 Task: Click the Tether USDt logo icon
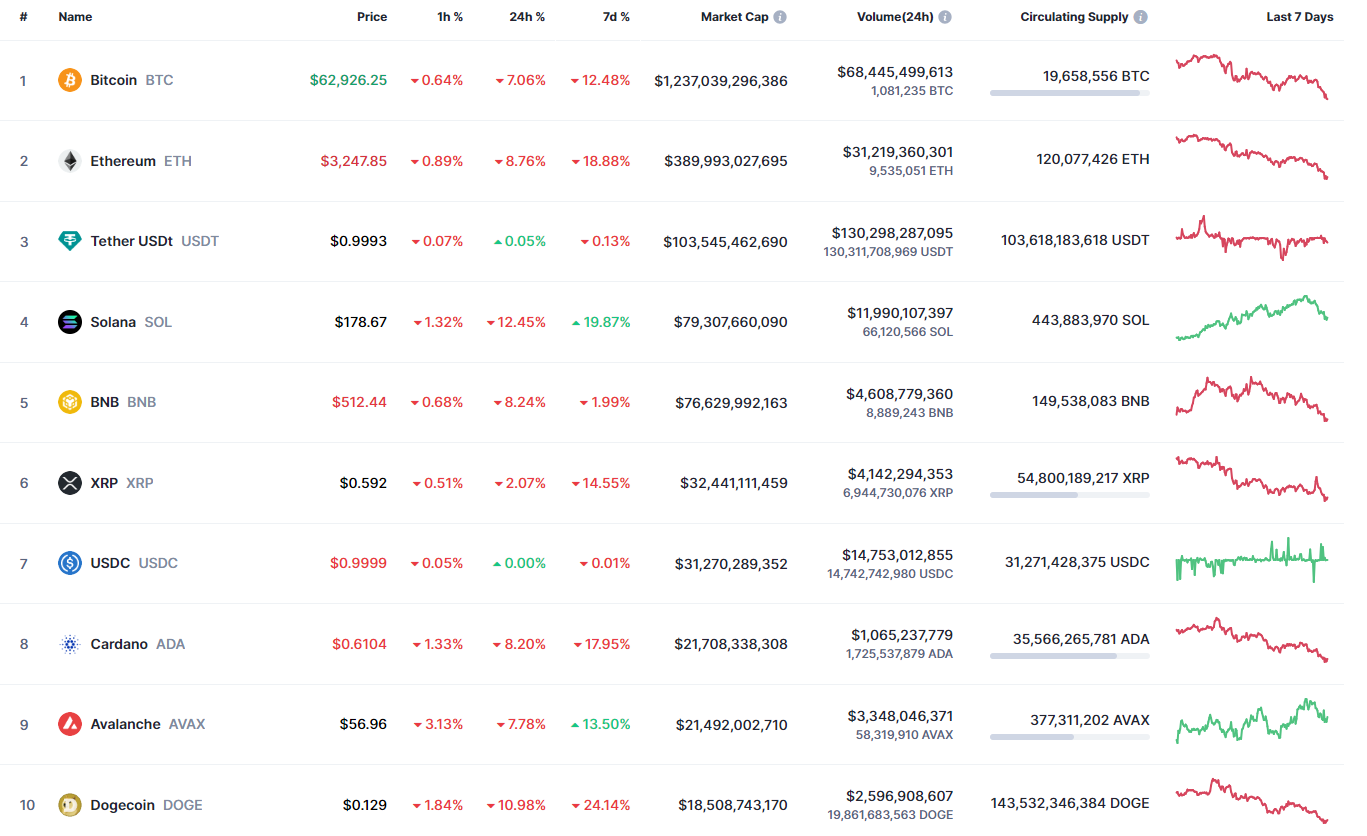70,241
